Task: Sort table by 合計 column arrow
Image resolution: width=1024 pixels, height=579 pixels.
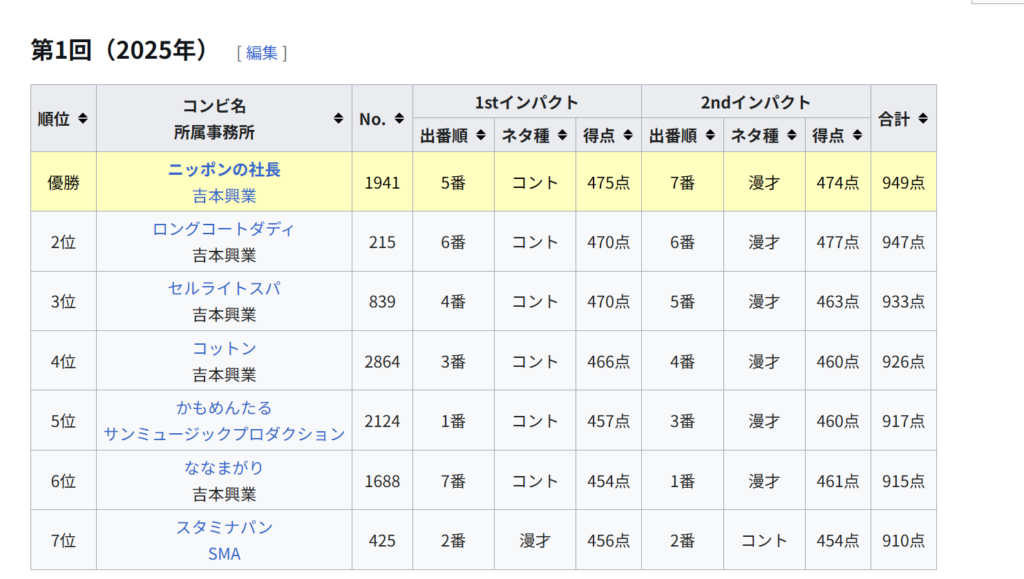Action: pos(922,118)
